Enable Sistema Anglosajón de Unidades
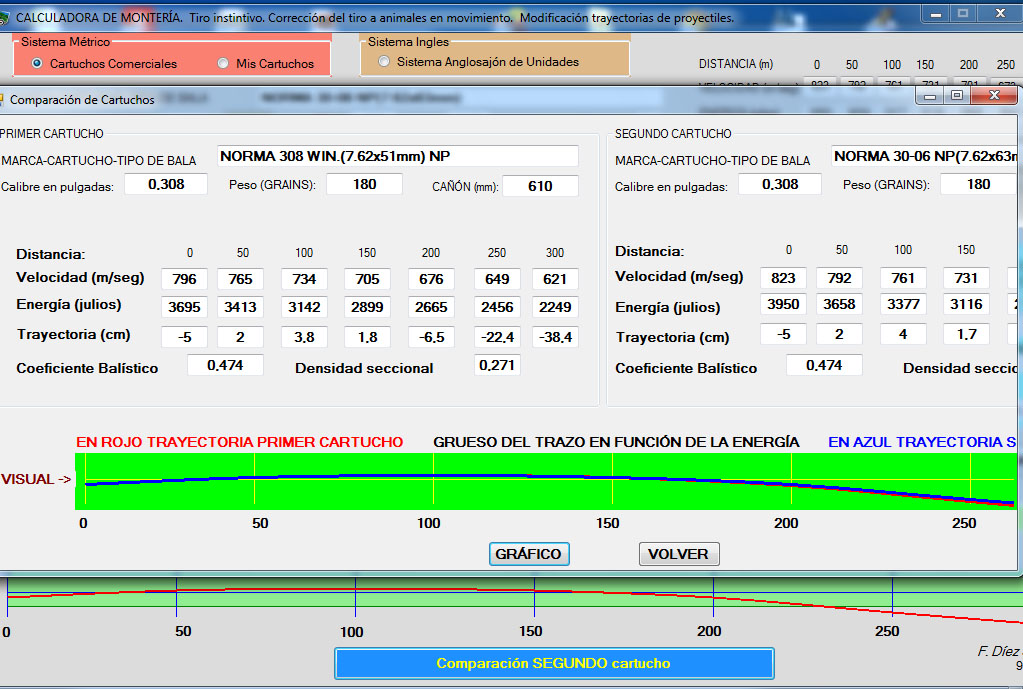Screen dimensions: 1023x689 point(384,61)
